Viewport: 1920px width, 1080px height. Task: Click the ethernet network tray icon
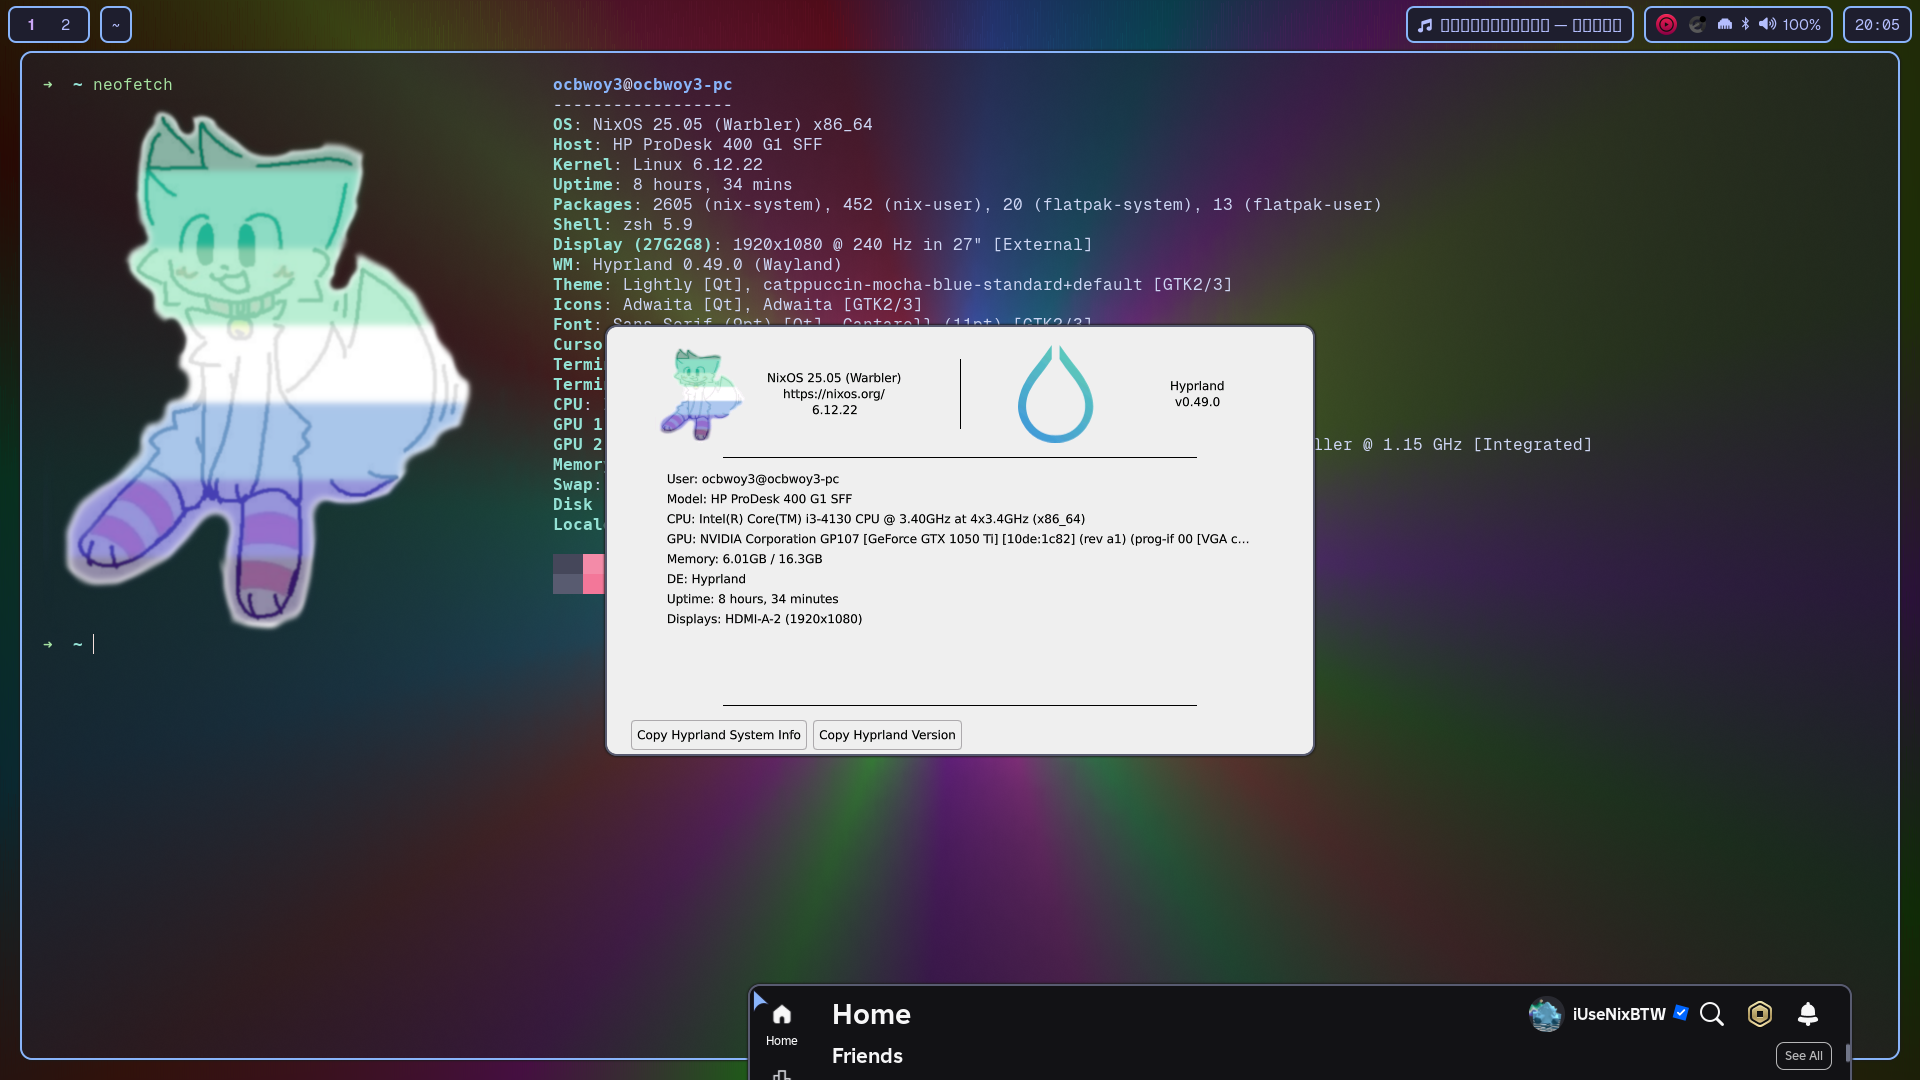[1724, 24]
